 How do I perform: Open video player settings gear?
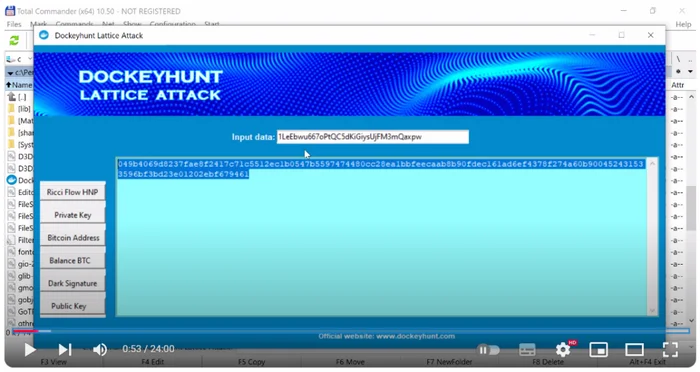(x=563, y=349)
